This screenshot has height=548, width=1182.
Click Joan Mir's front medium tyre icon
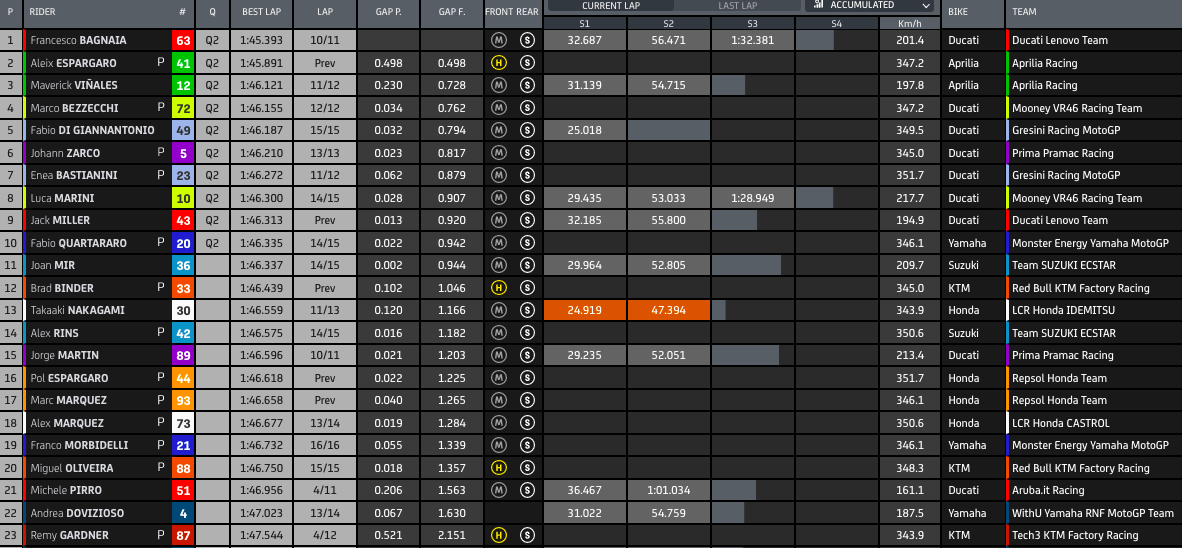(x=498, y=265)
